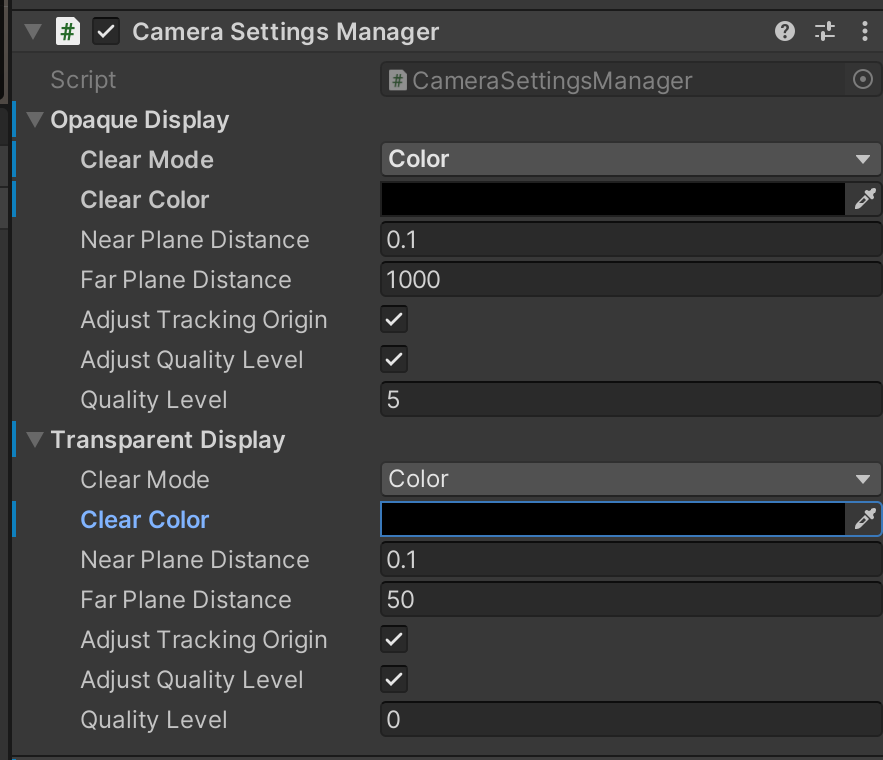Toggle Opaque Display Adjust Tracking Origin checkbox
This screenshot has height=760, width=883.
[395, 320]
